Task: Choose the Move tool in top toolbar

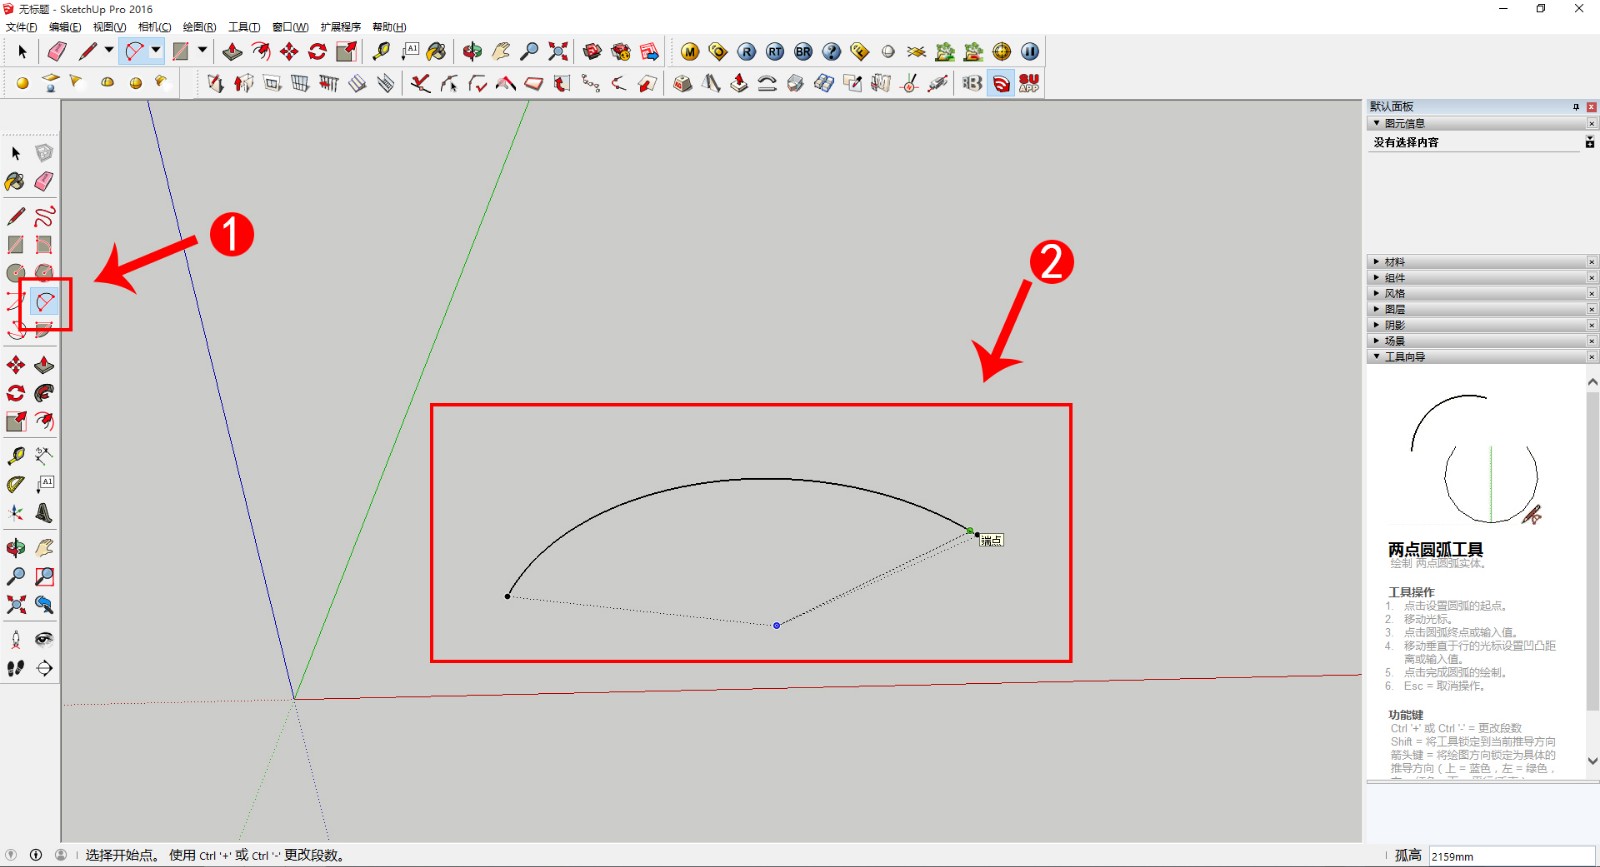Action: [289, 51]
